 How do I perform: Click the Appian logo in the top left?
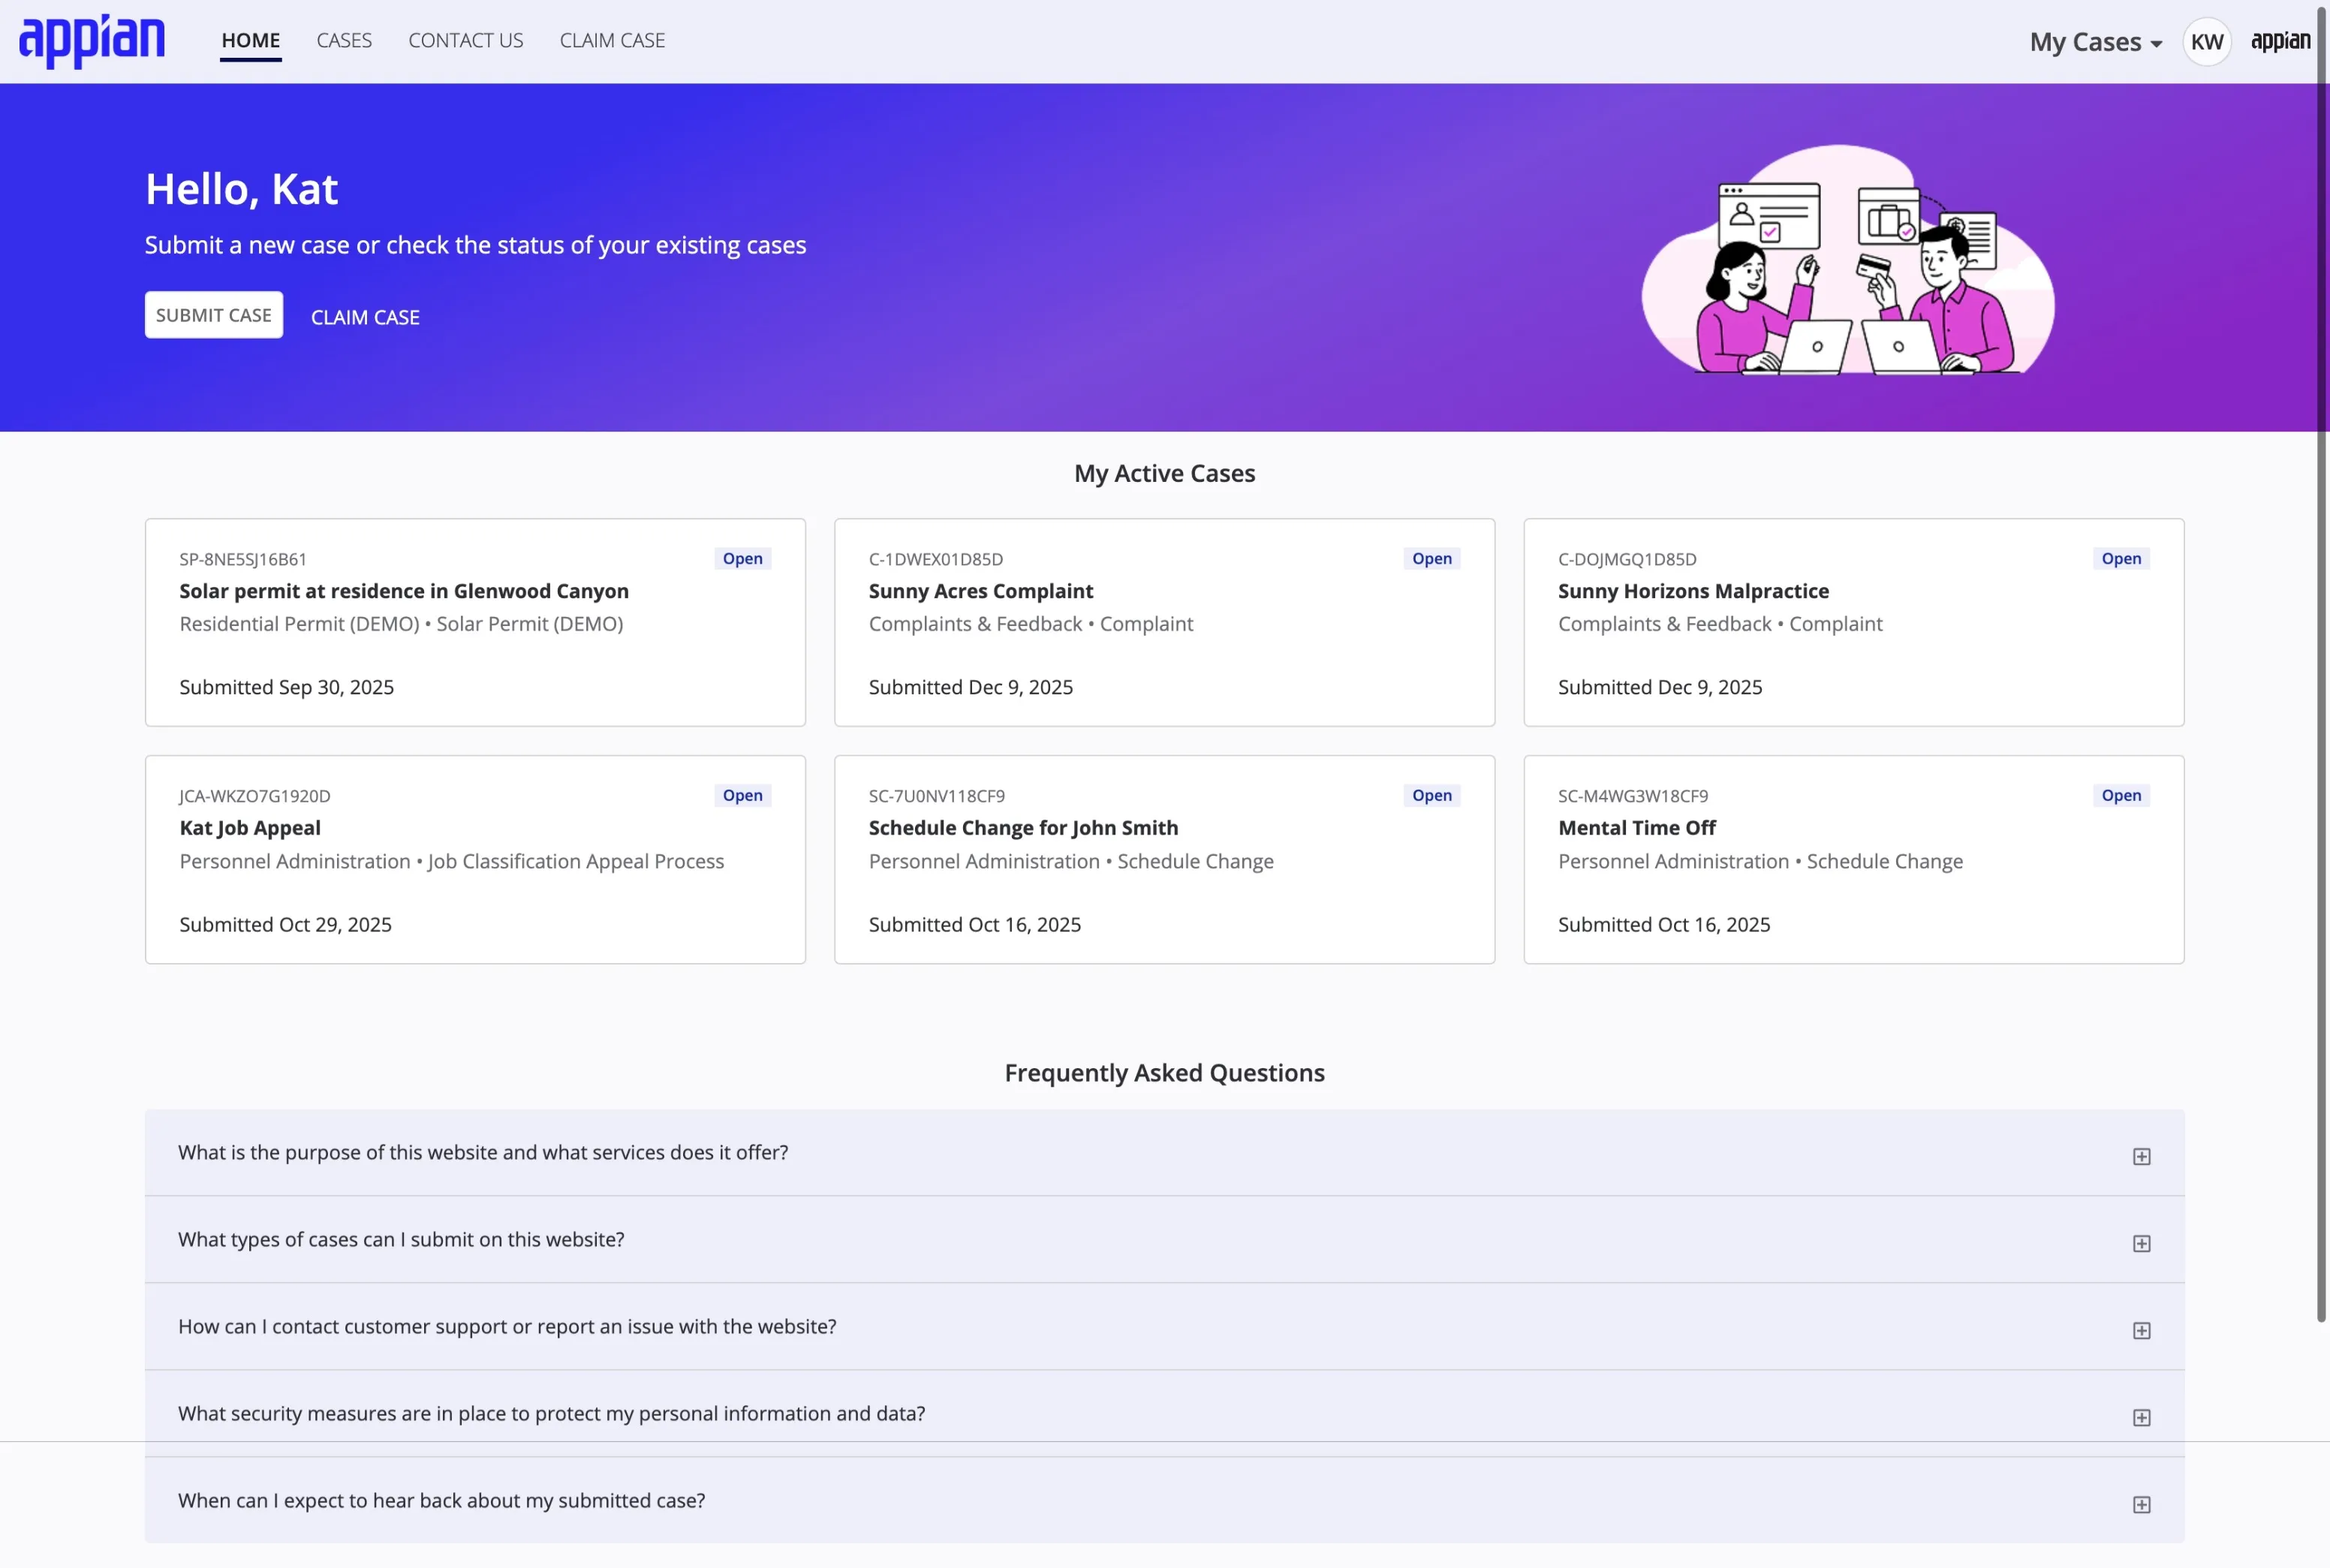tap(92, 40)
